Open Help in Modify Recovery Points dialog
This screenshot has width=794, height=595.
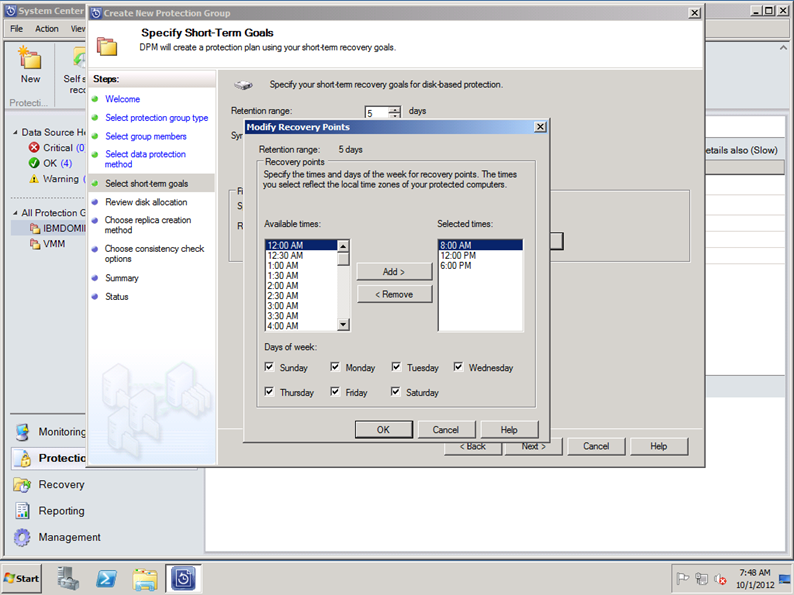click(509, 429)
